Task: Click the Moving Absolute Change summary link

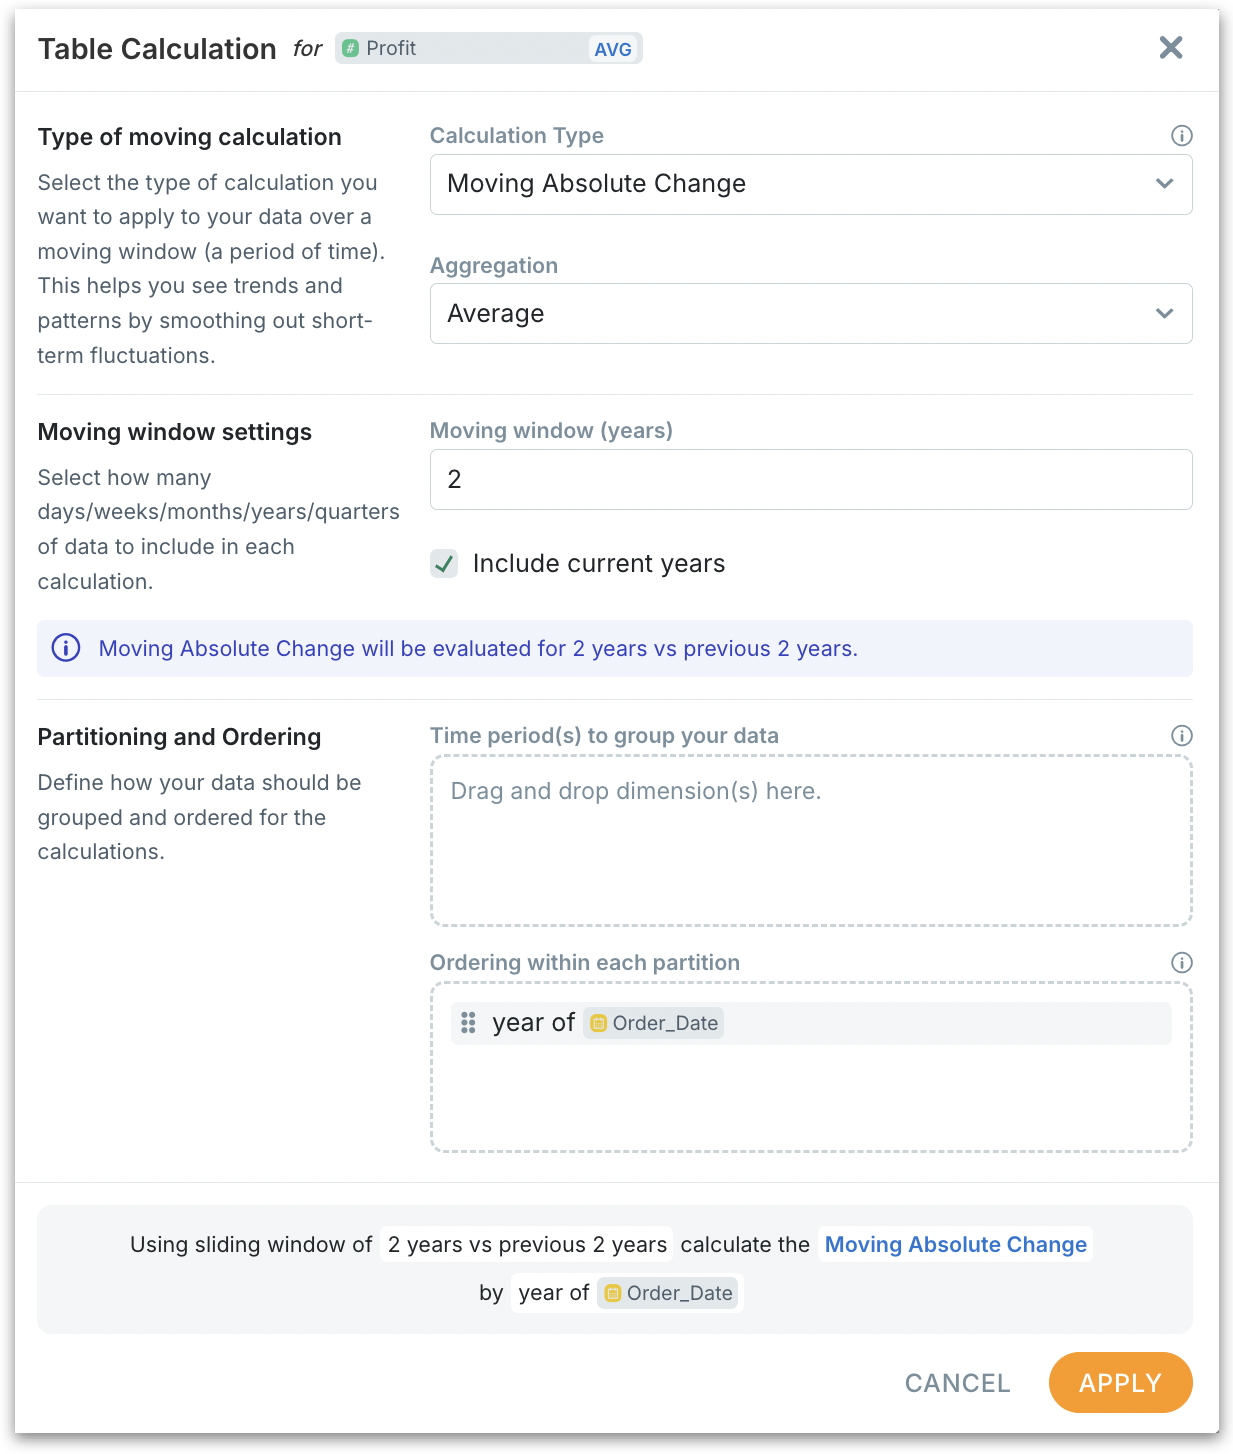Action: 955,1244
